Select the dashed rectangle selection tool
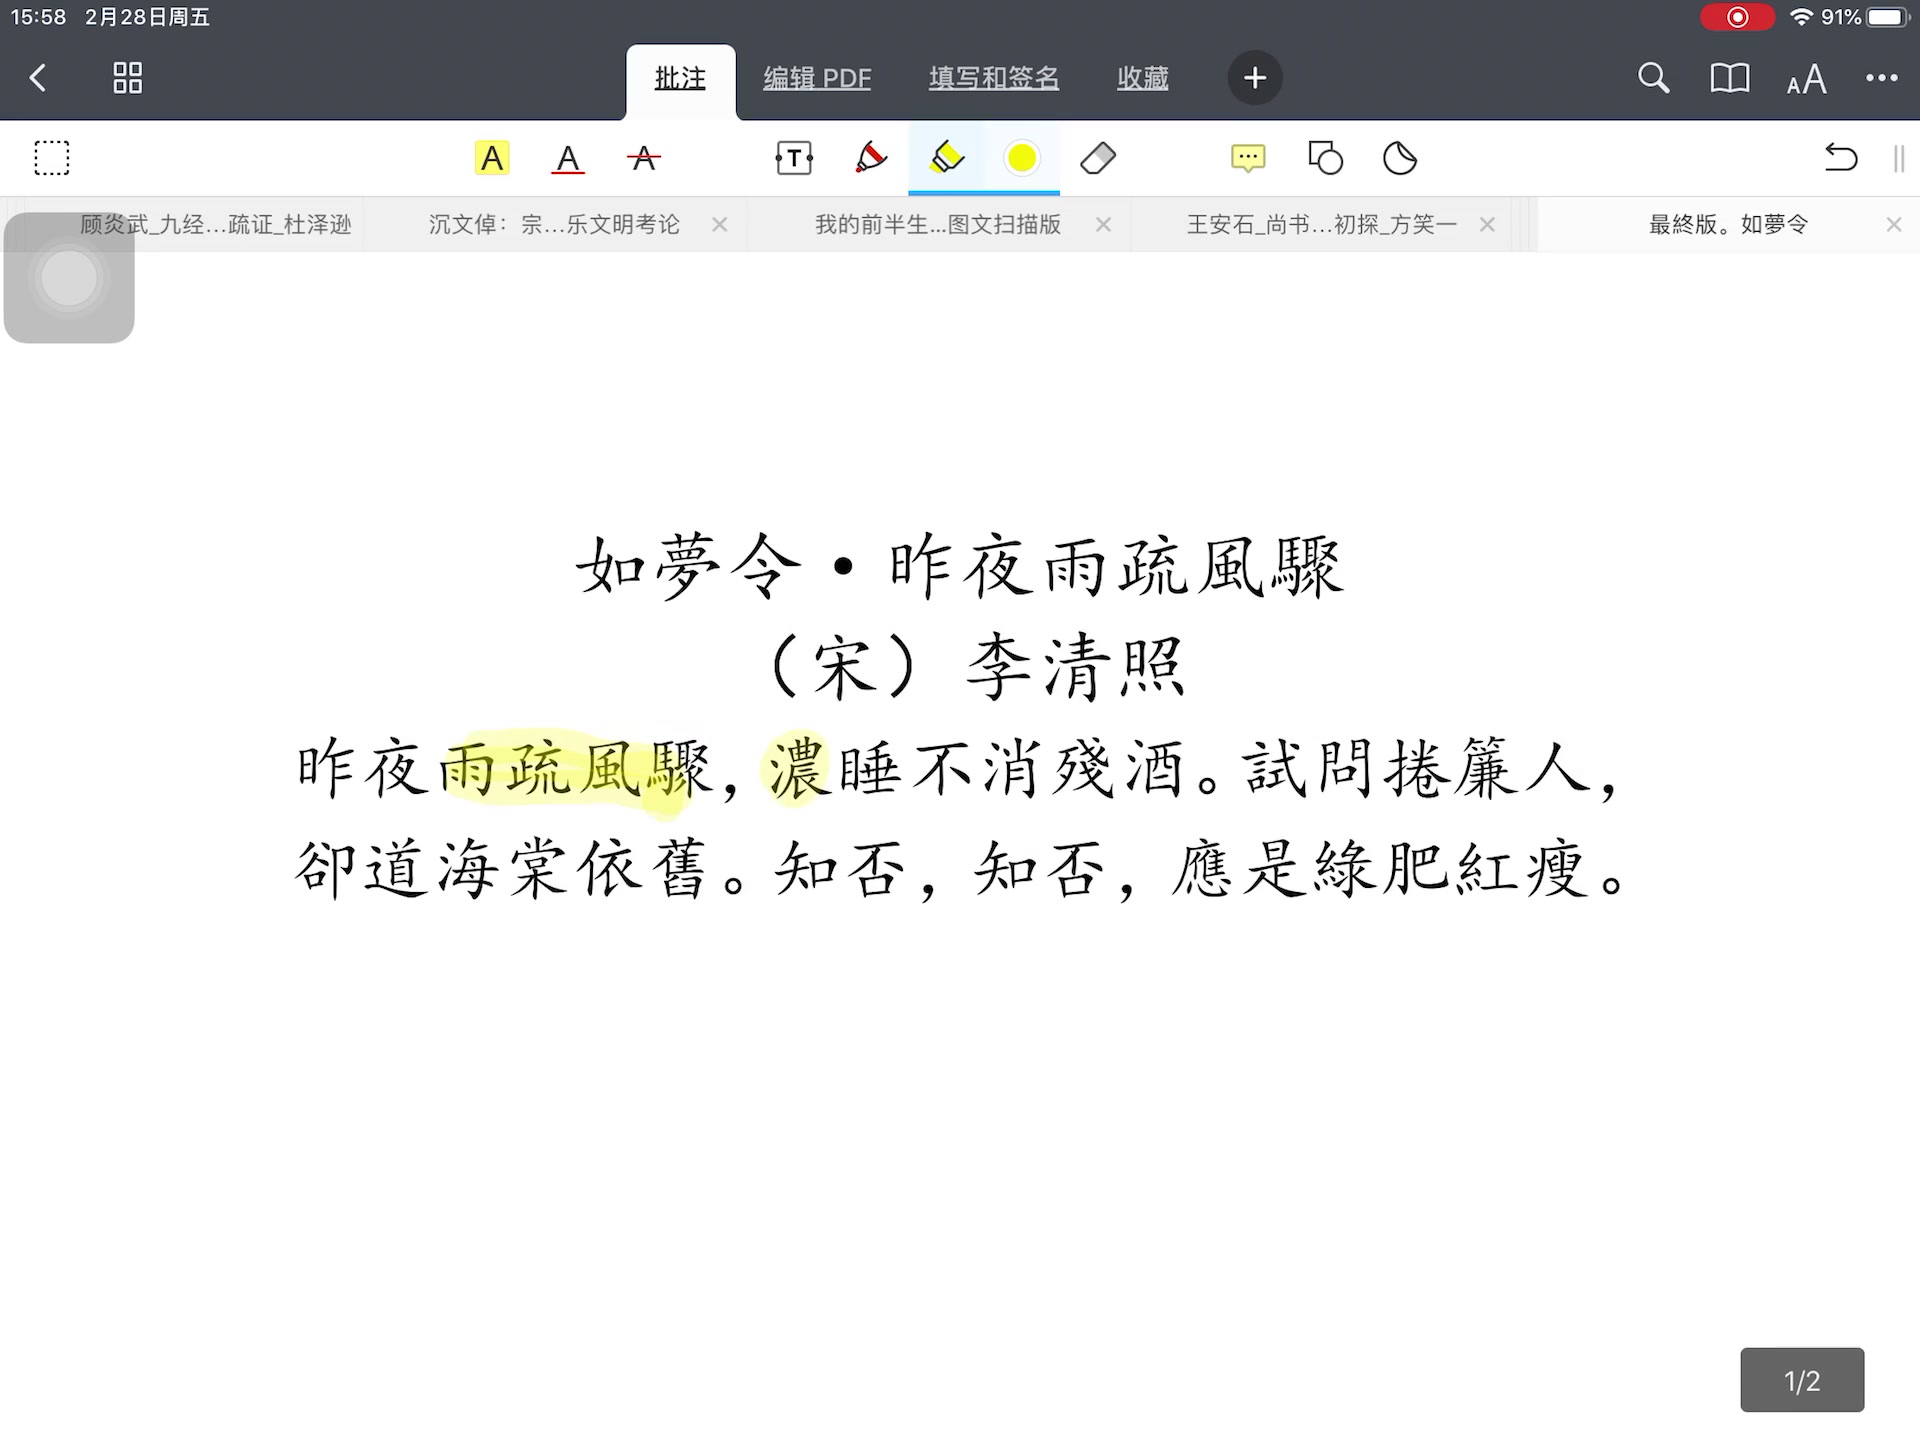Image resolution: width=1920 pixels, height=1440 pixels. 52,158
